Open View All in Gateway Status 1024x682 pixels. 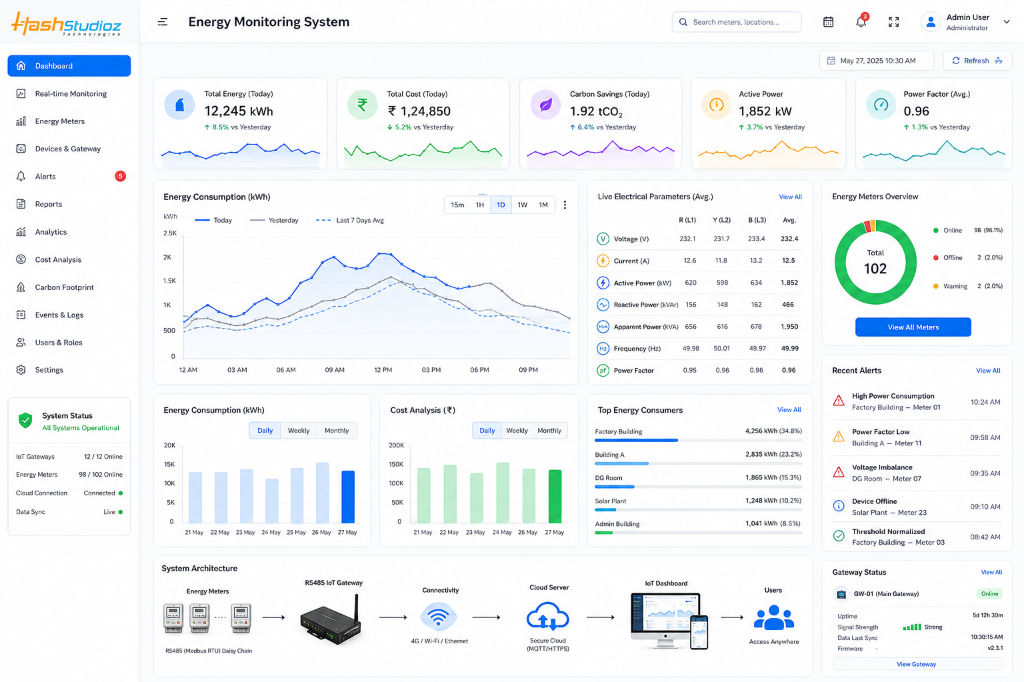(991, 572)
